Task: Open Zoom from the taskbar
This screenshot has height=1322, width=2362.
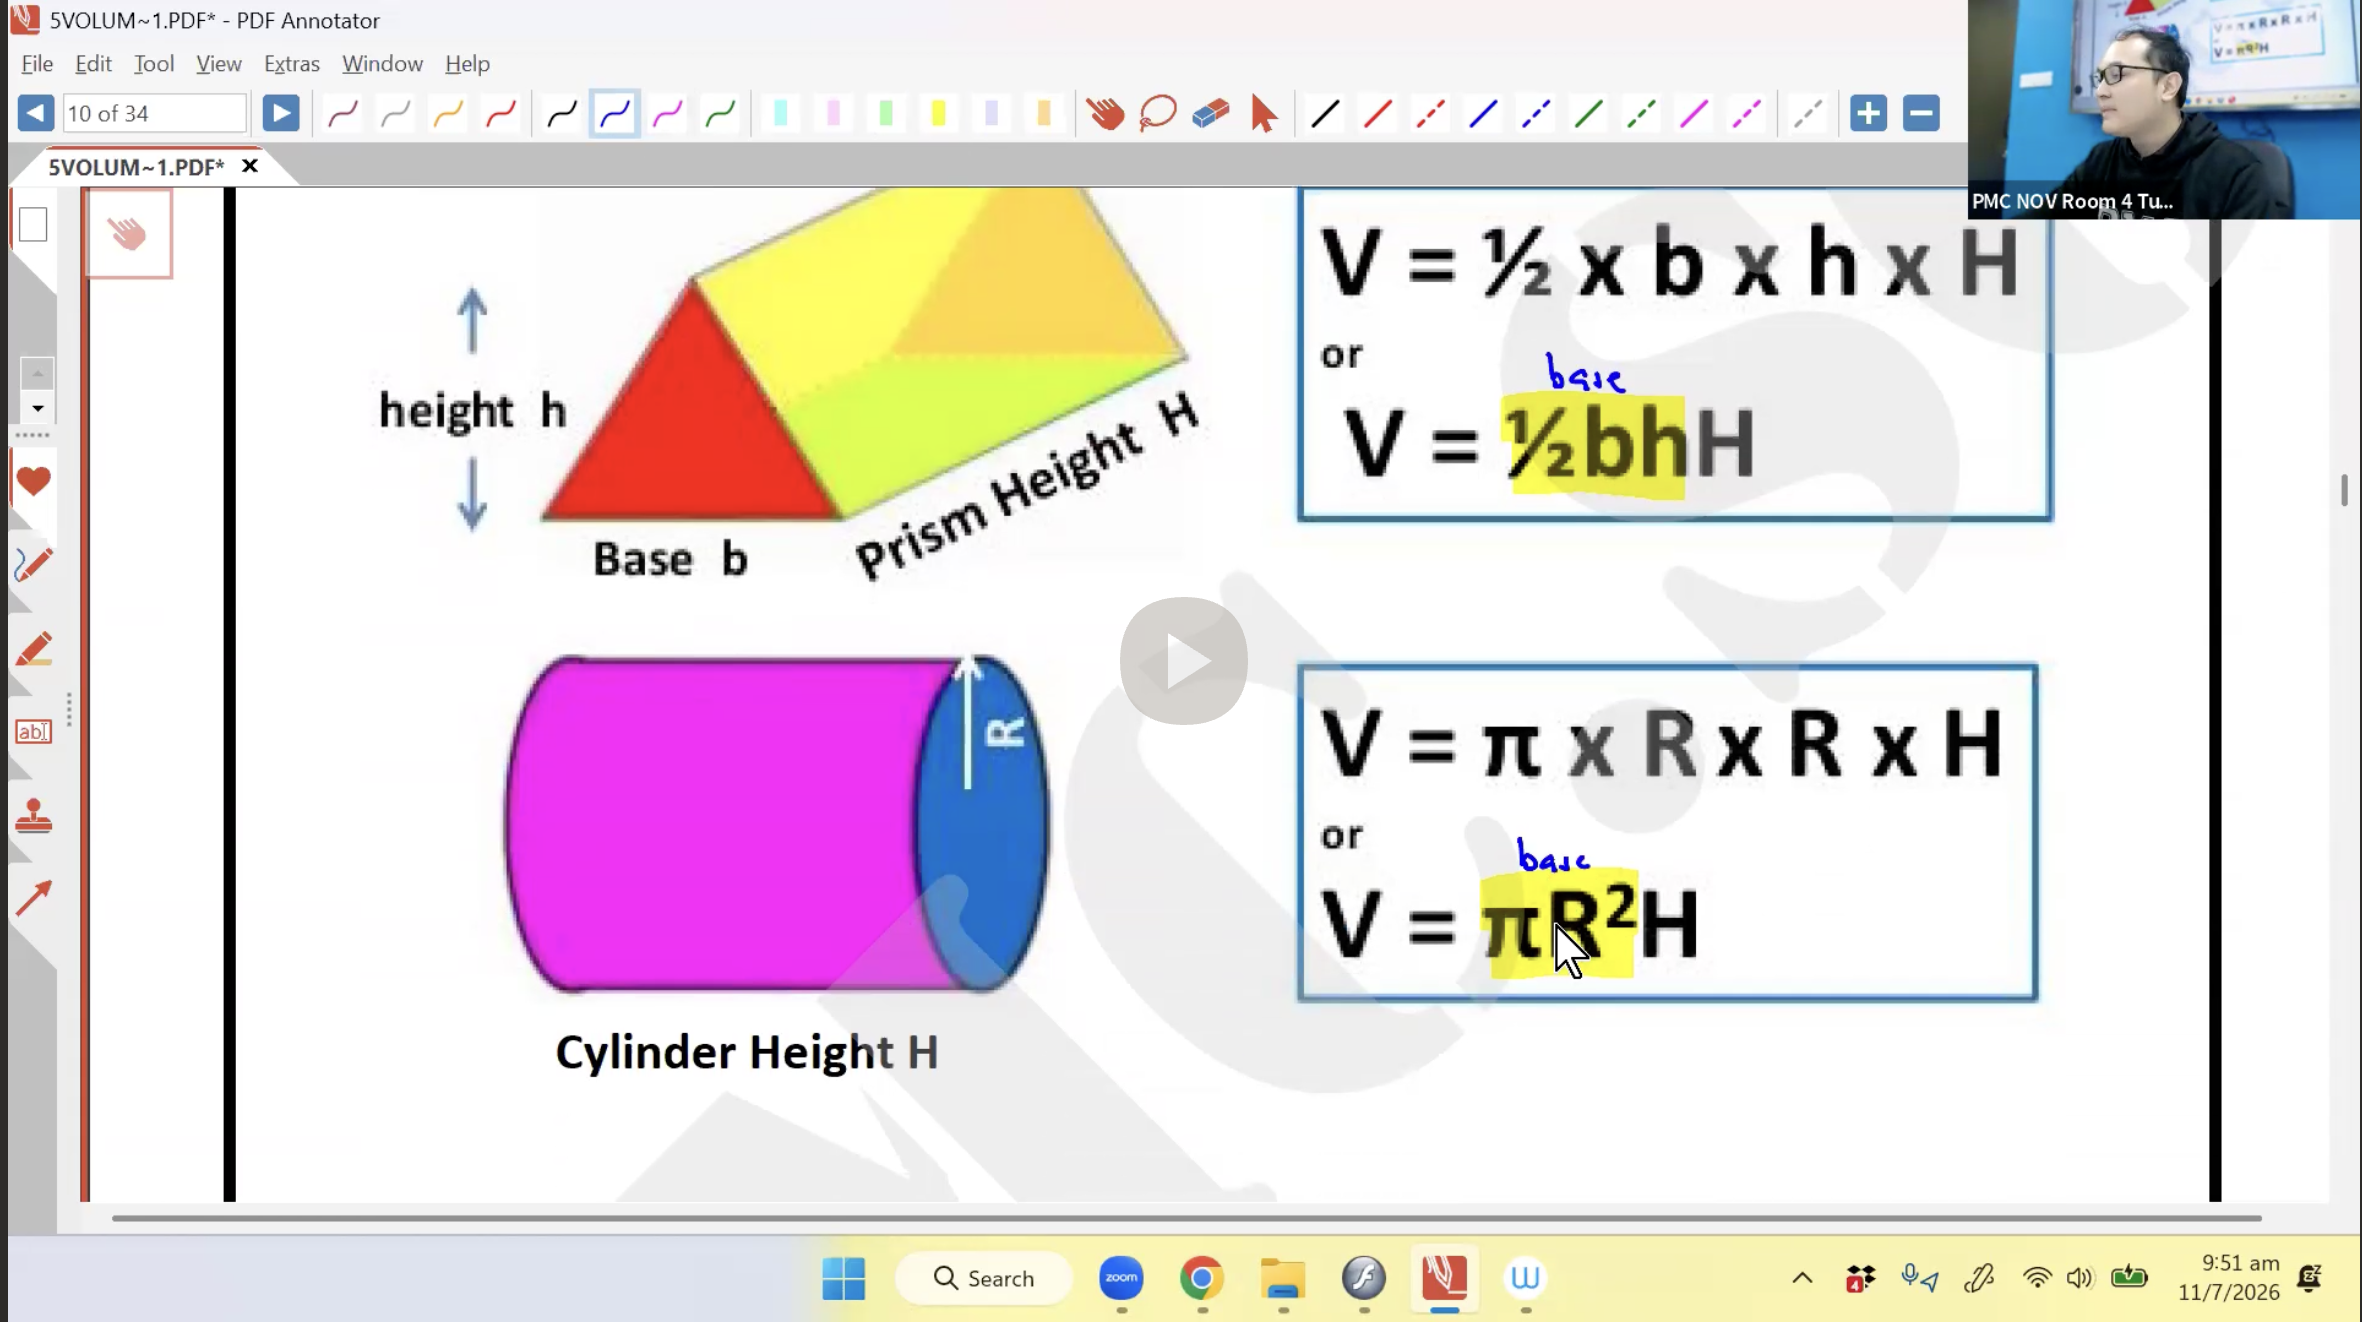Action: tap(1121, 1278)
